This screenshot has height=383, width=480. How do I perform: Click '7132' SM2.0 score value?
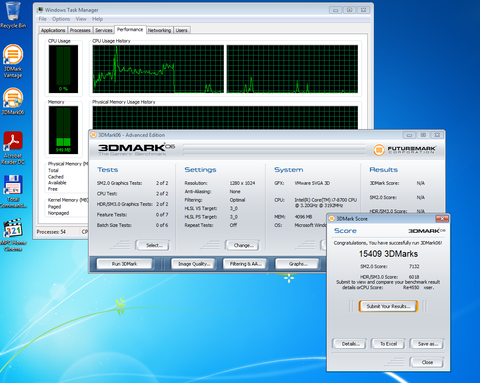[414, 266]
